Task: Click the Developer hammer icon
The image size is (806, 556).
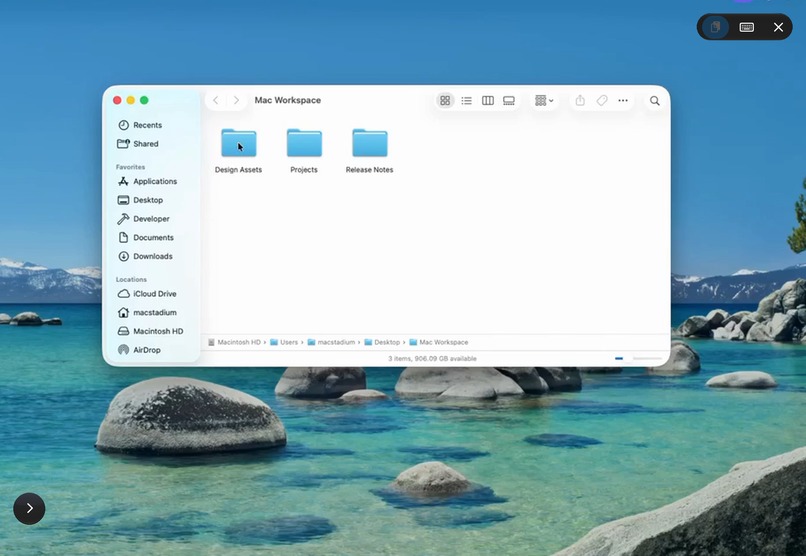Action: point(123,219)
